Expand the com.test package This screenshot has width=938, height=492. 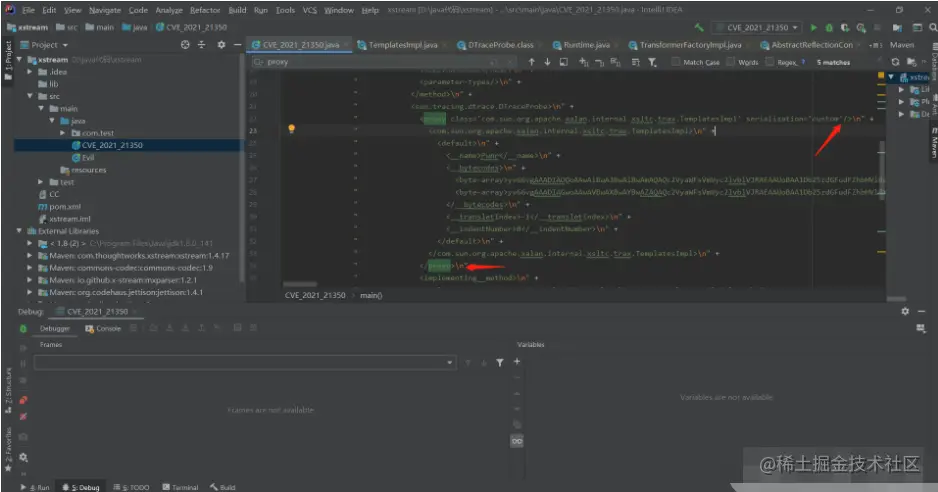63,133
